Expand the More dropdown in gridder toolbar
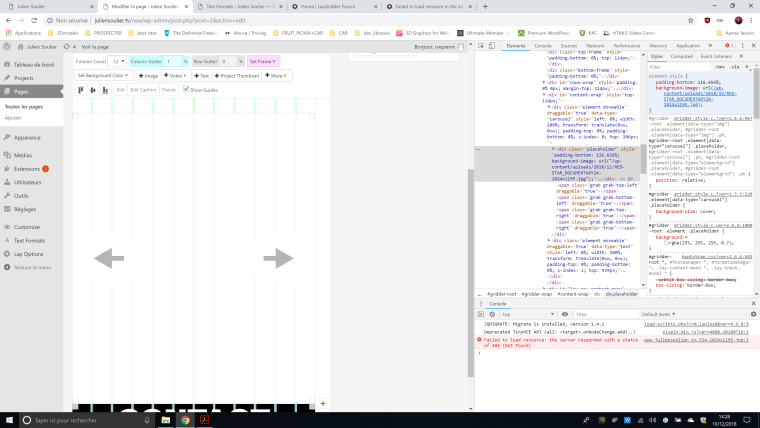Screen dimensions: 760x428 pos(277,75)
